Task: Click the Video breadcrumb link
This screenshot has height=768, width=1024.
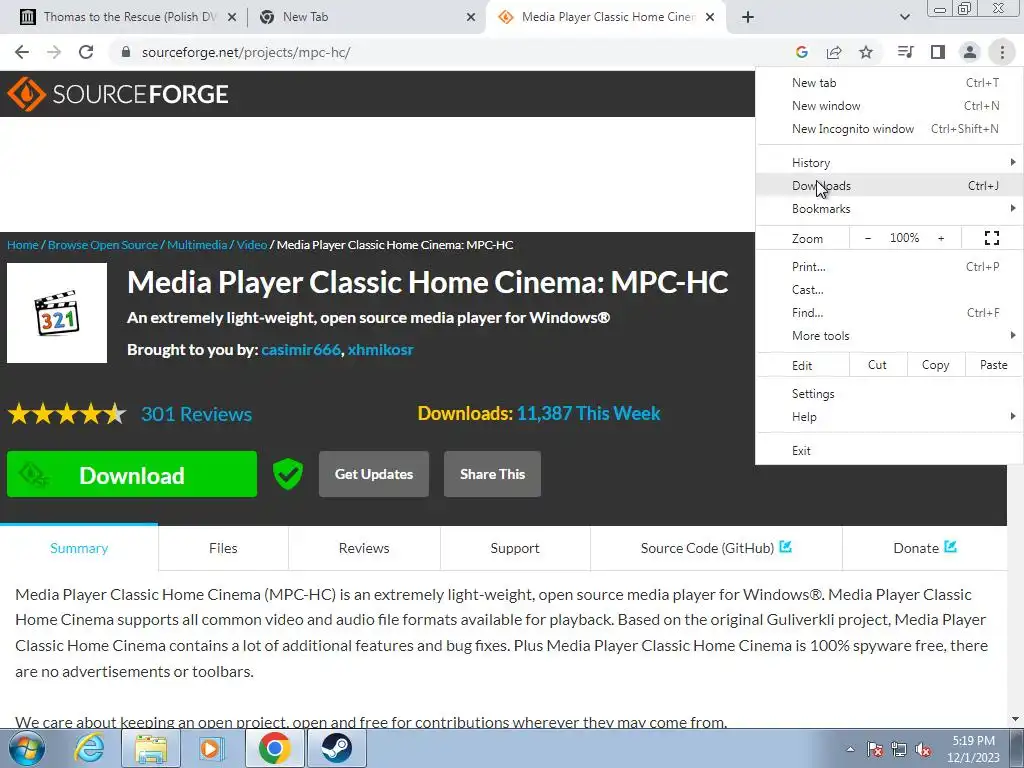Action: coord(251,245)
